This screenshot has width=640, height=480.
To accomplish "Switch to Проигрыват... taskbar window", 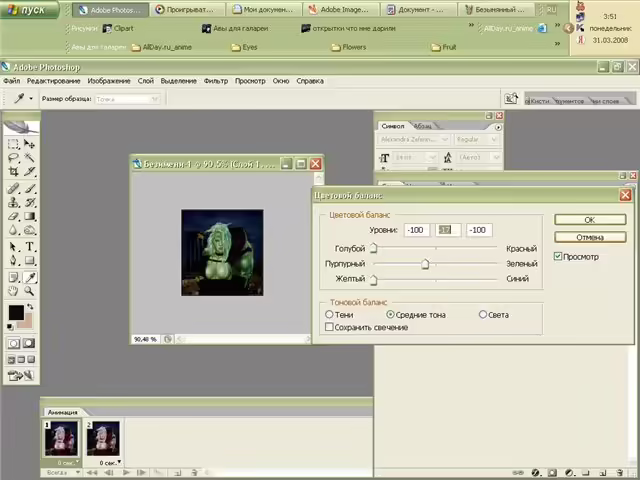I will 189,9.
